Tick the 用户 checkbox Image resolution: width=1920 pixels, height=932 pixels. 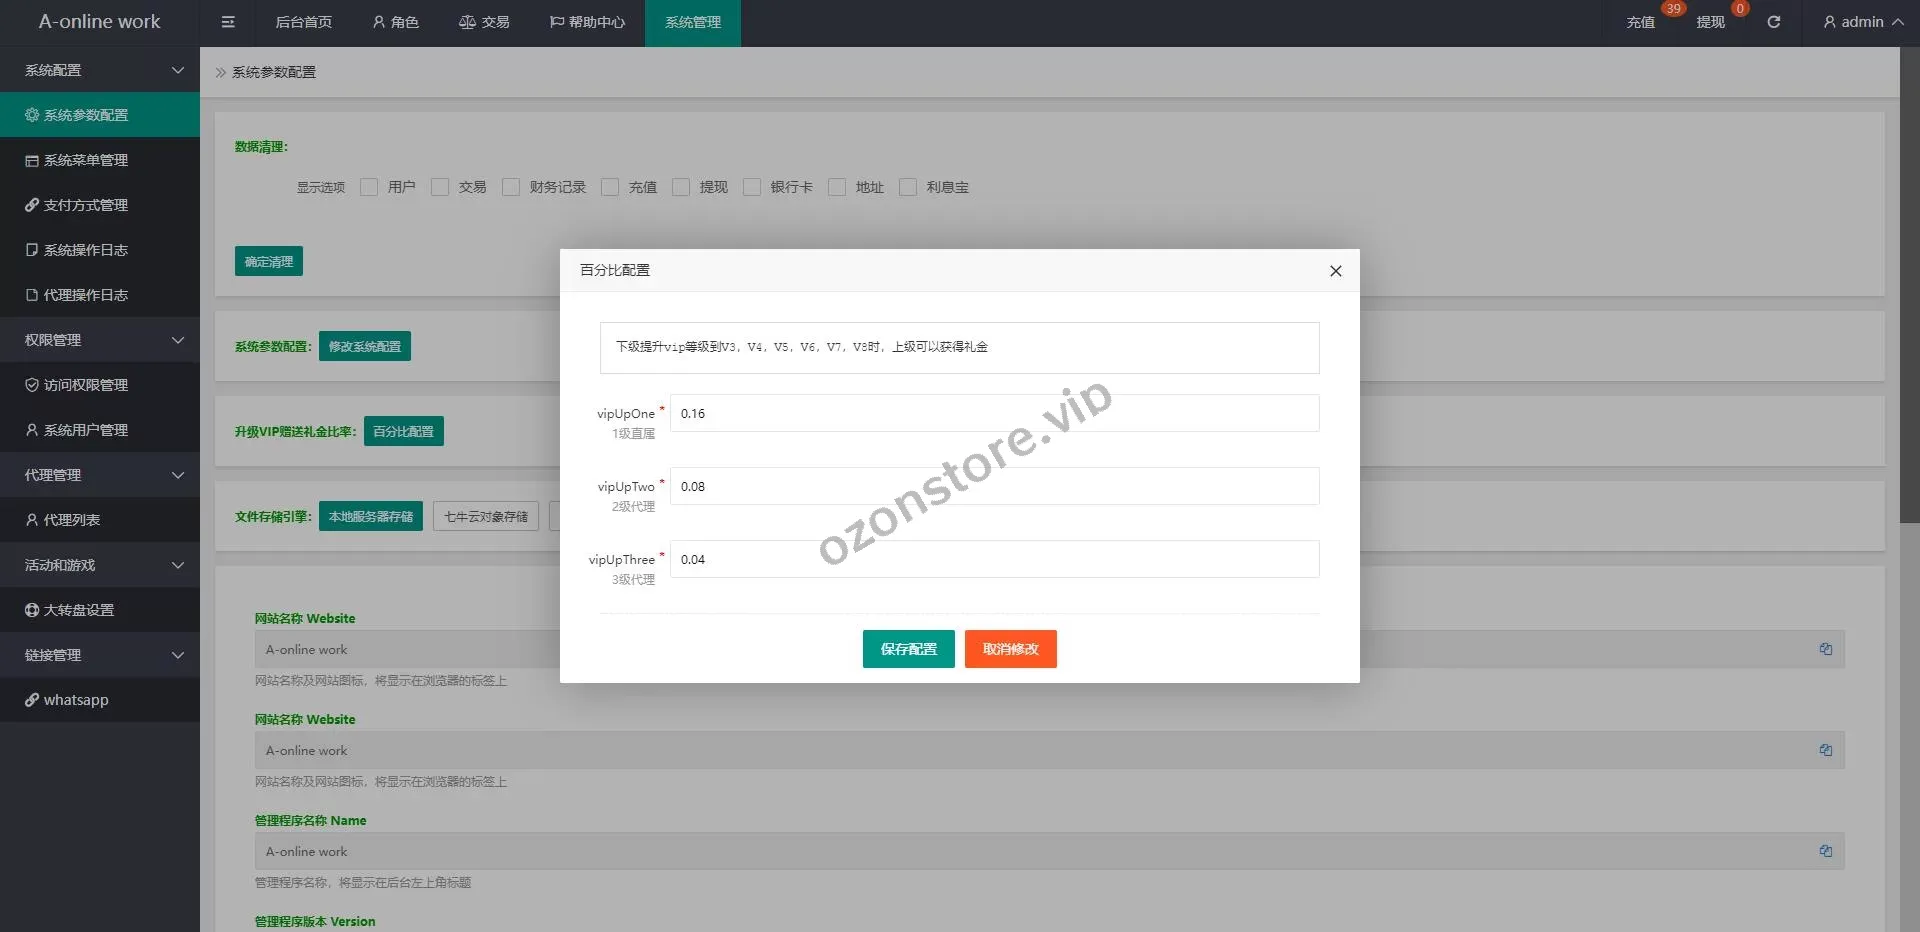(x=369, y=187)
